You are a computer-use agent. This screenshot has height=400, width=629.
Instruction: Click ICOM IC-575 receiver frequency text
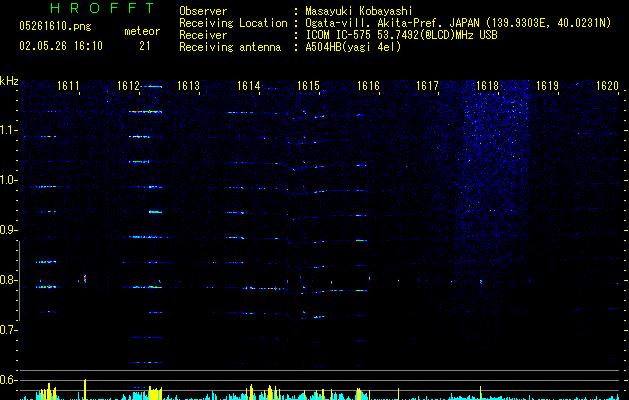click(x=401, y=35)
